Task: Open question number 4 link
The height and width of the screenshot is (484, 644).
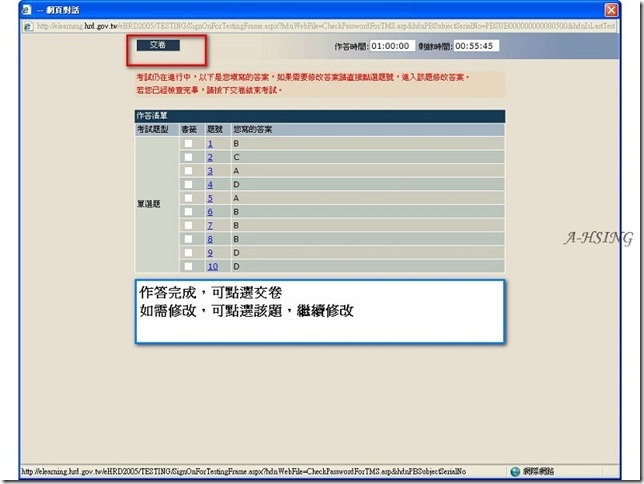Action: pos(210,184)
